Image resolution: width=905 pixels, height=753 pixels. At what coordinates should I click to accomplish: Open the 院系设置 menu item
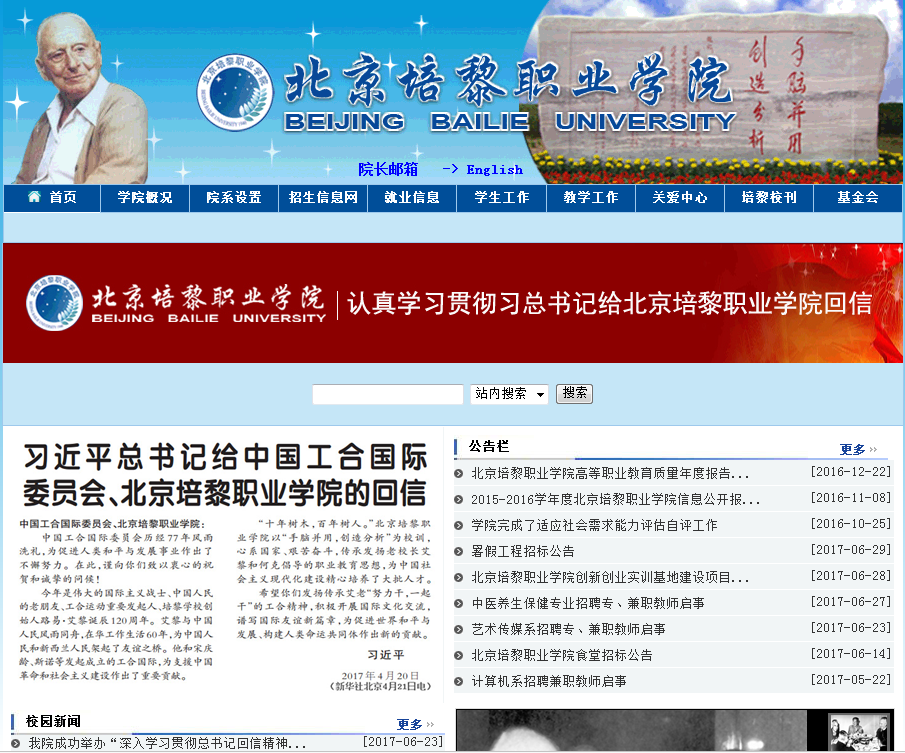tap(234, 198)
